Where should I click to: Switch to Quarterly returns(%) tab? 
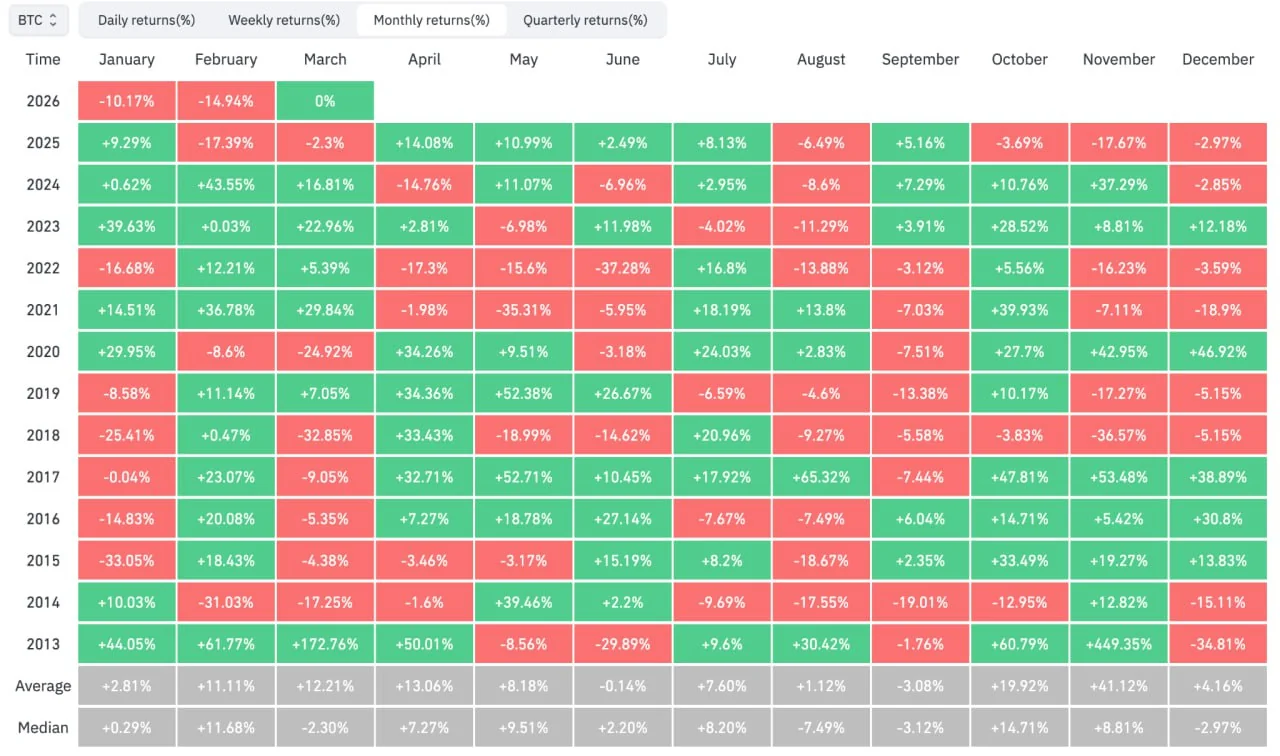click(585, 20)
